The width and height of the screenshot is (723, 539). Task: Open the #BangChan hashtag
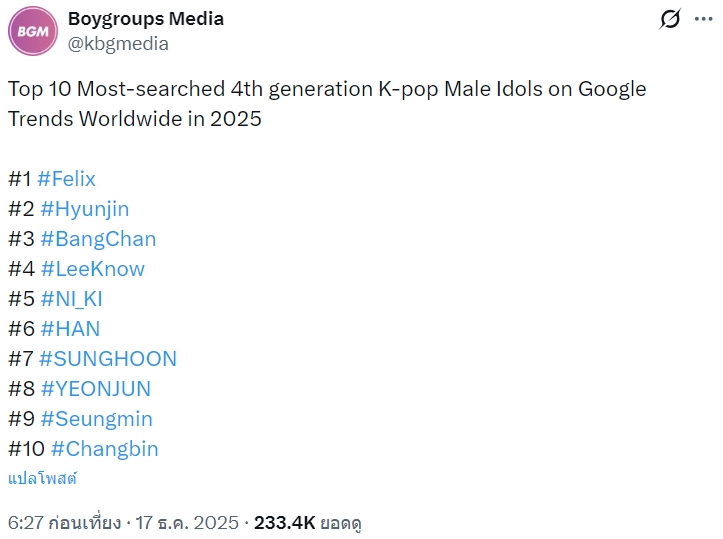98,239
